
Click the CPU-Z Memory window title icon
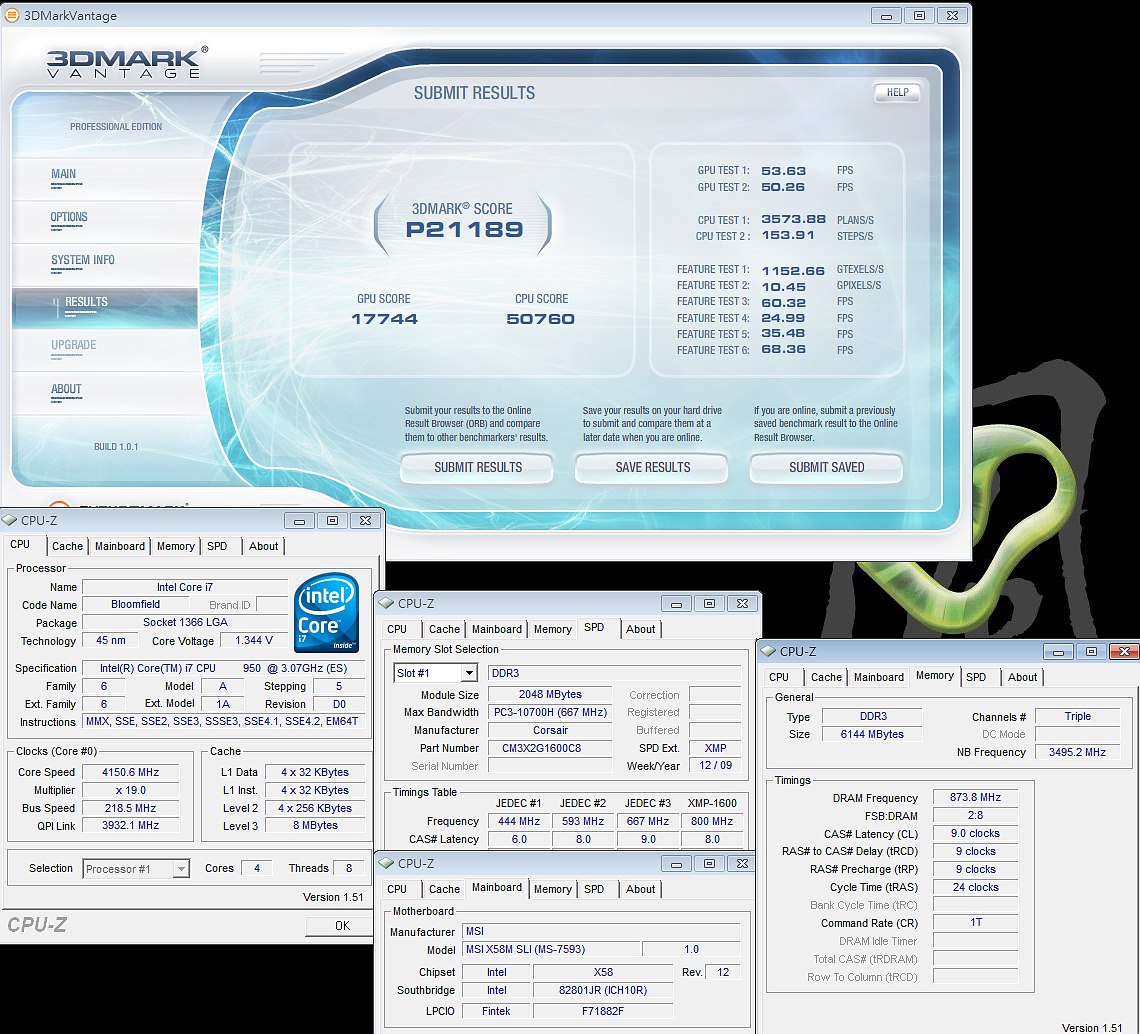[769, 652]
